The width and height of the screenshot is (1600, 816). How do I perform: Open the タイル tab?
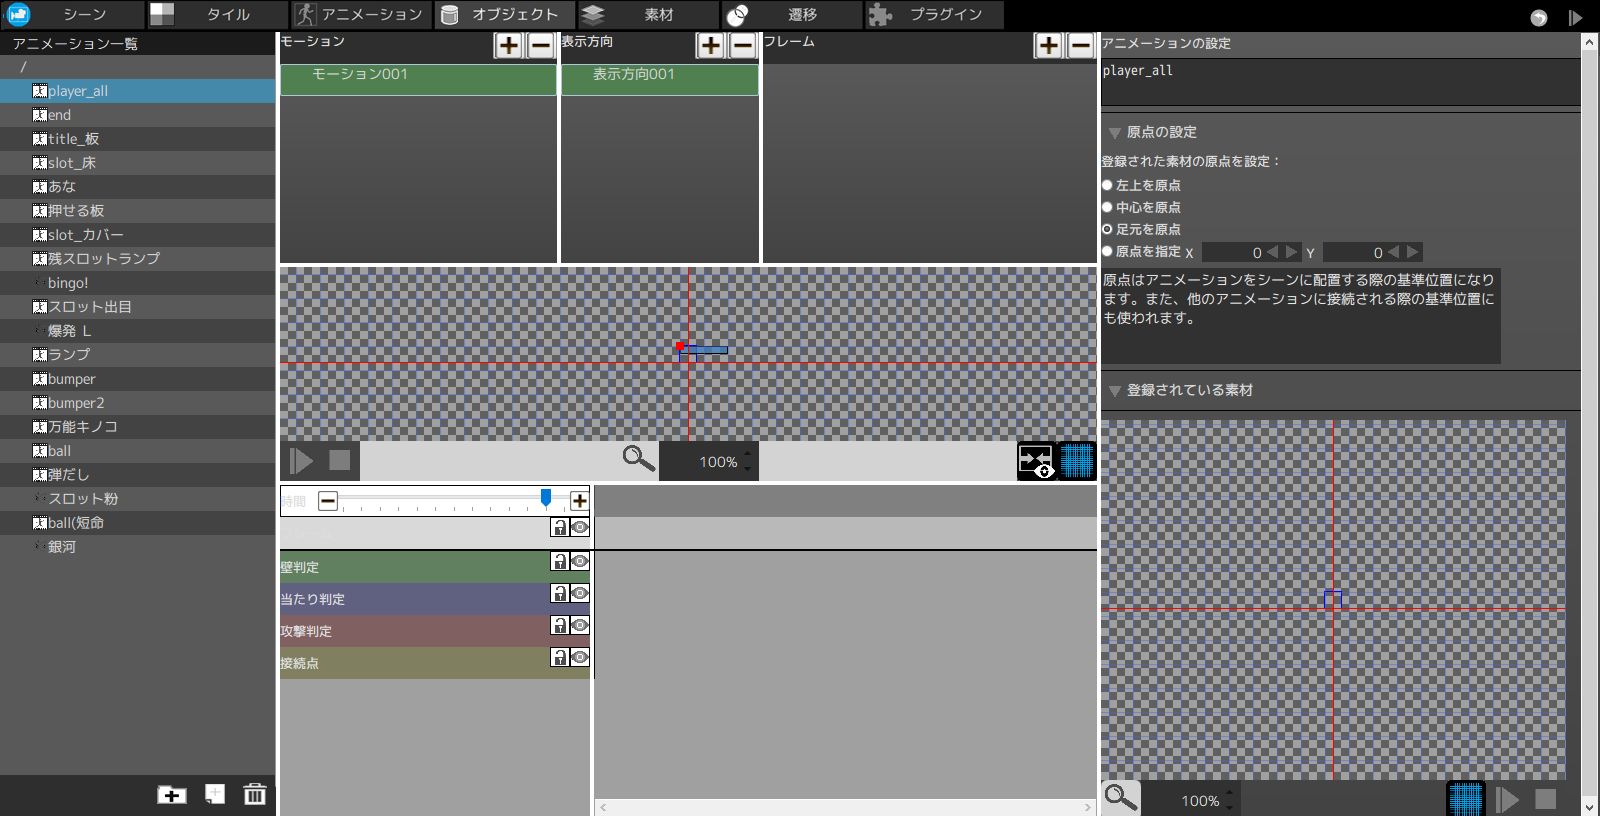point(217,15)
